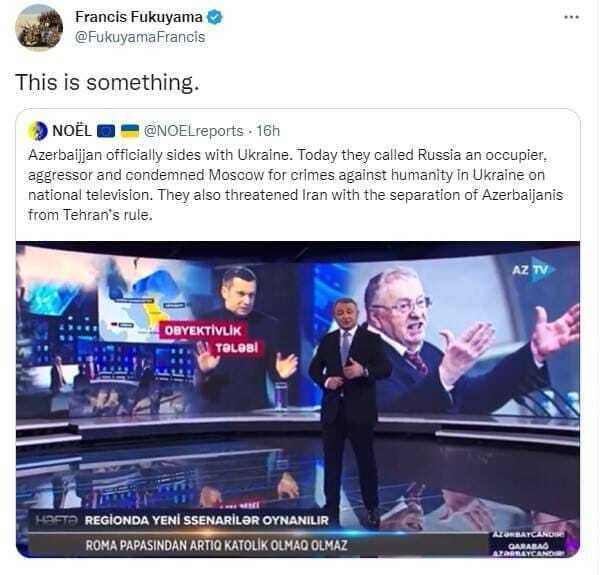Open the quoted tweet text about Azerbaijan
Viewport: 603px width, 575px height.
295,185
